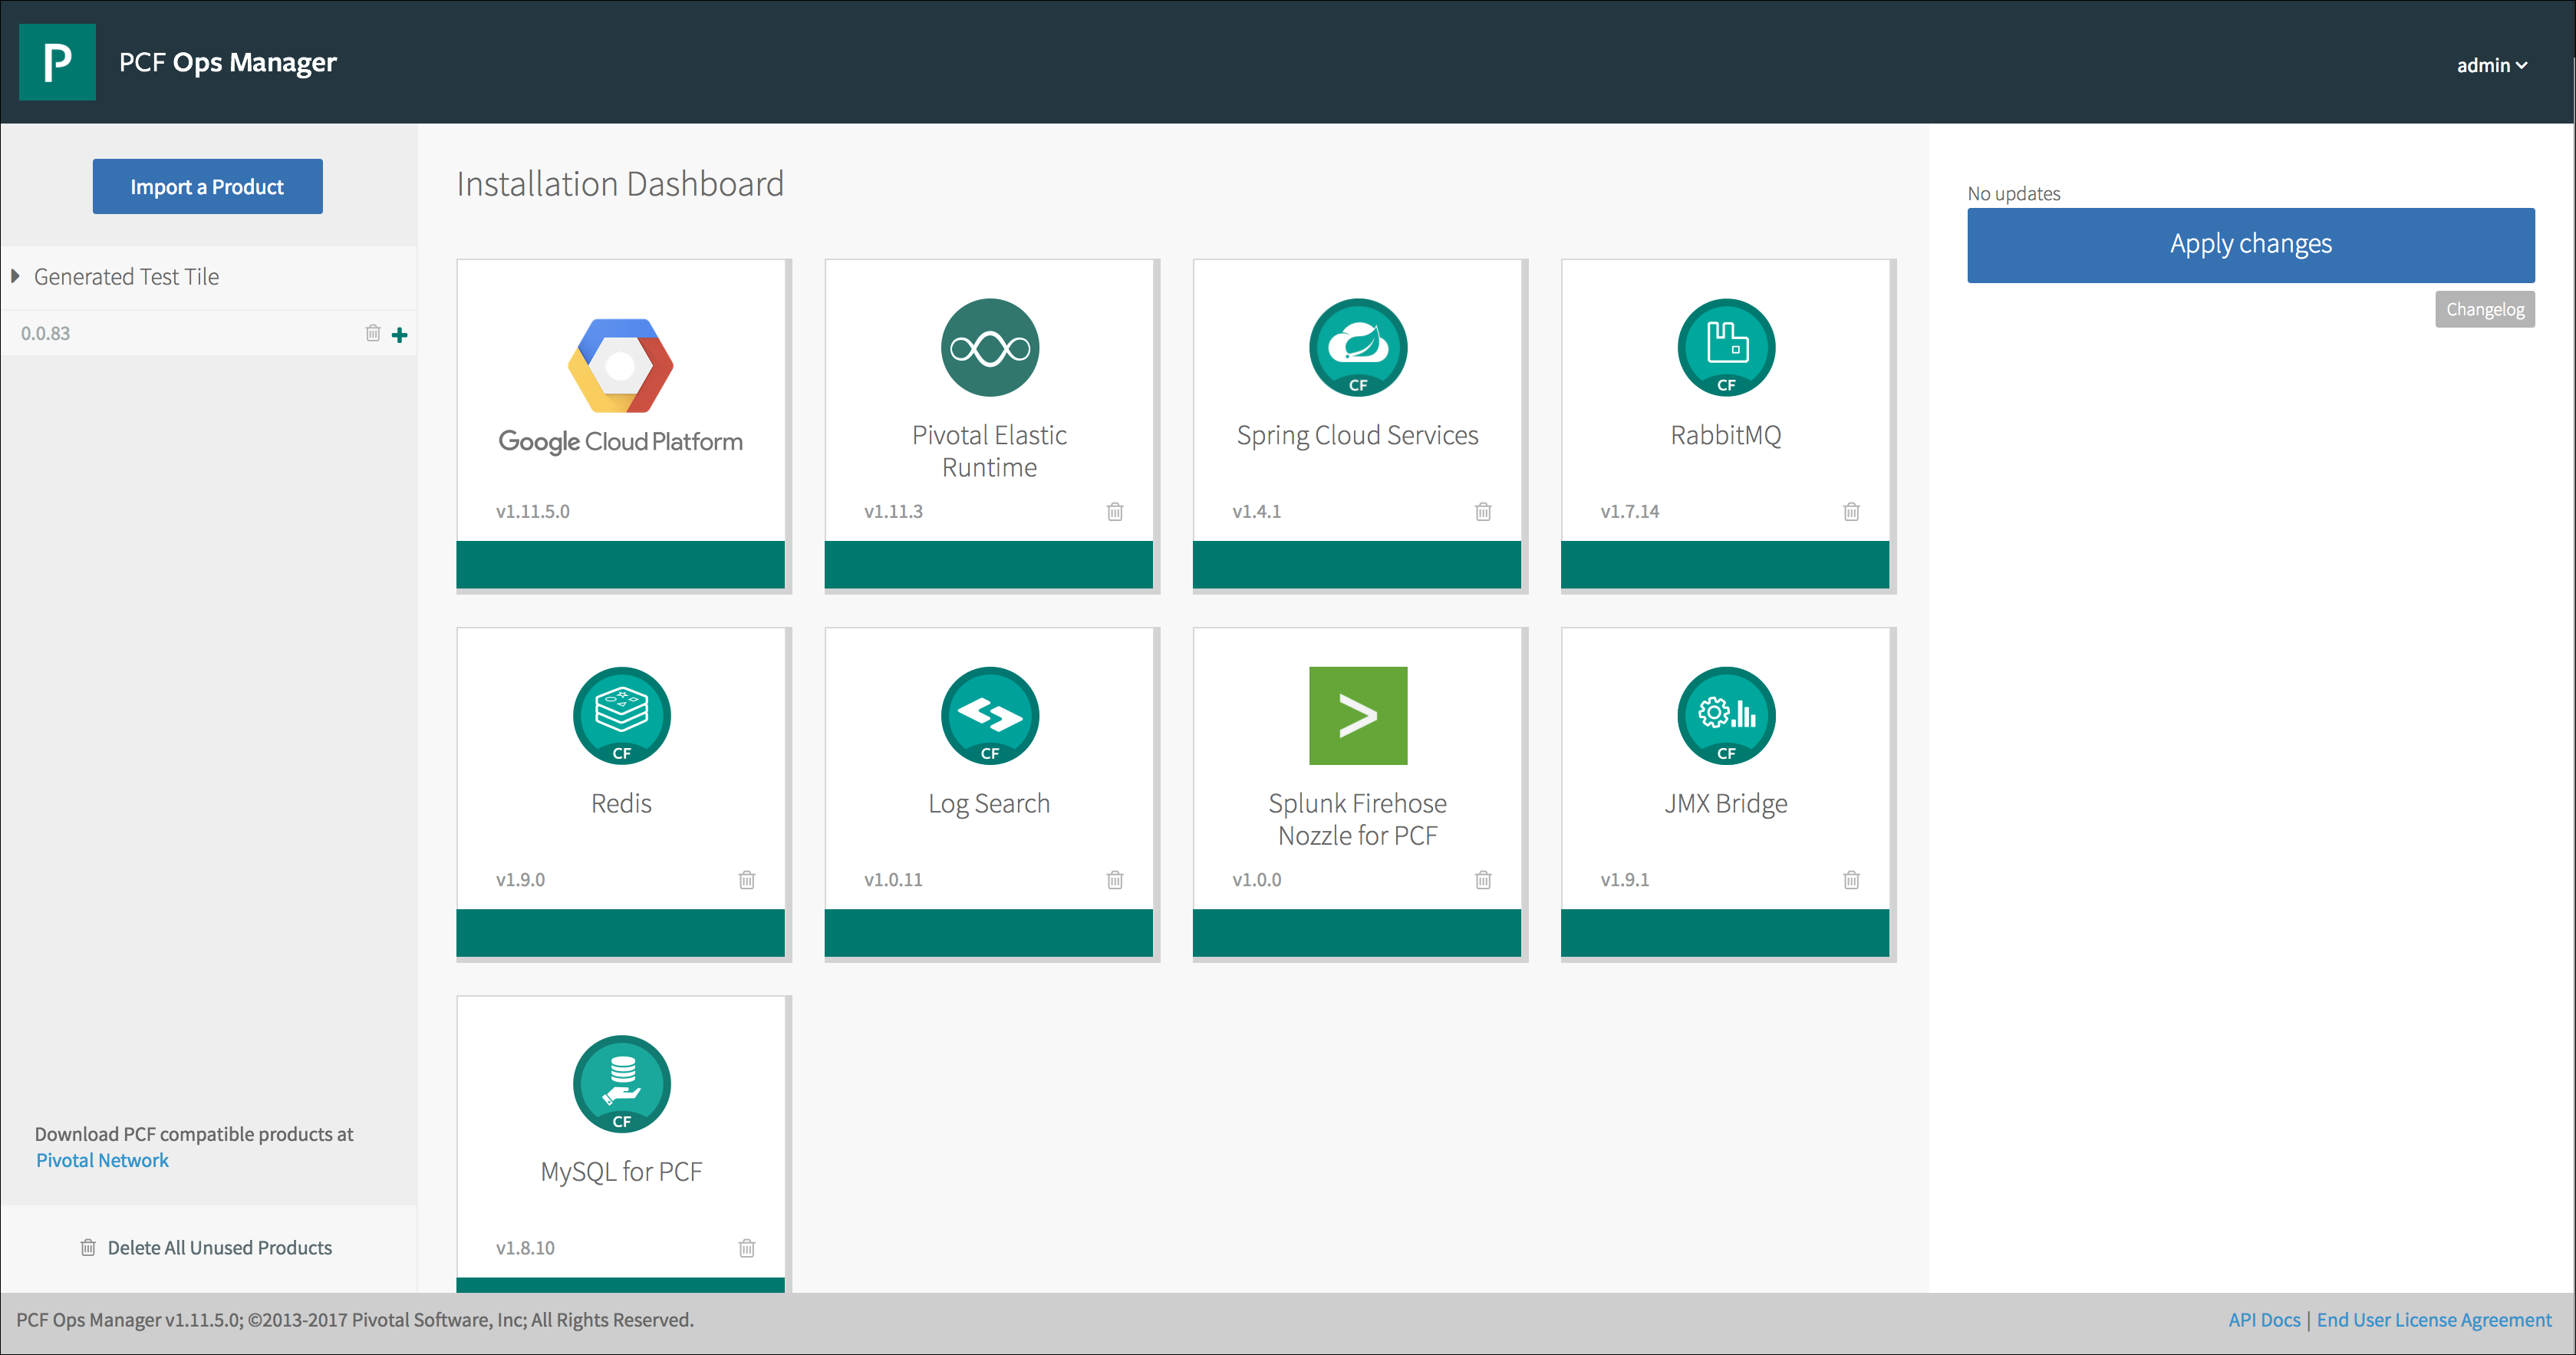
Task: Open the Splunk Firehose Nozzle tile
Action: click(x=1357, y=780)
